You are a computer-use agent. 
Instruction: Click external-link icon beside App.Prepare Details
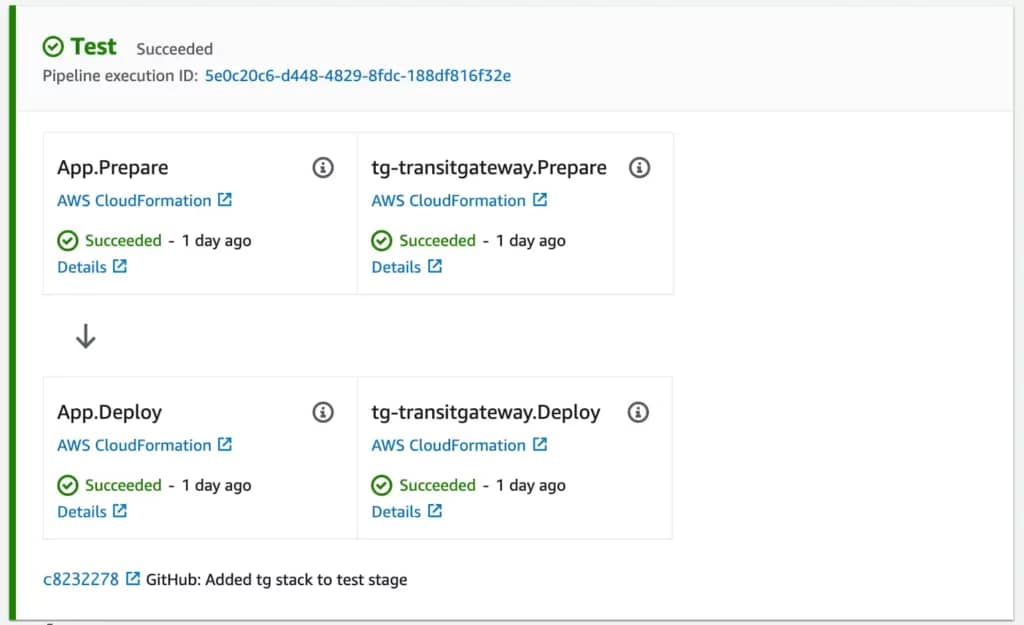tap(120, 266)
